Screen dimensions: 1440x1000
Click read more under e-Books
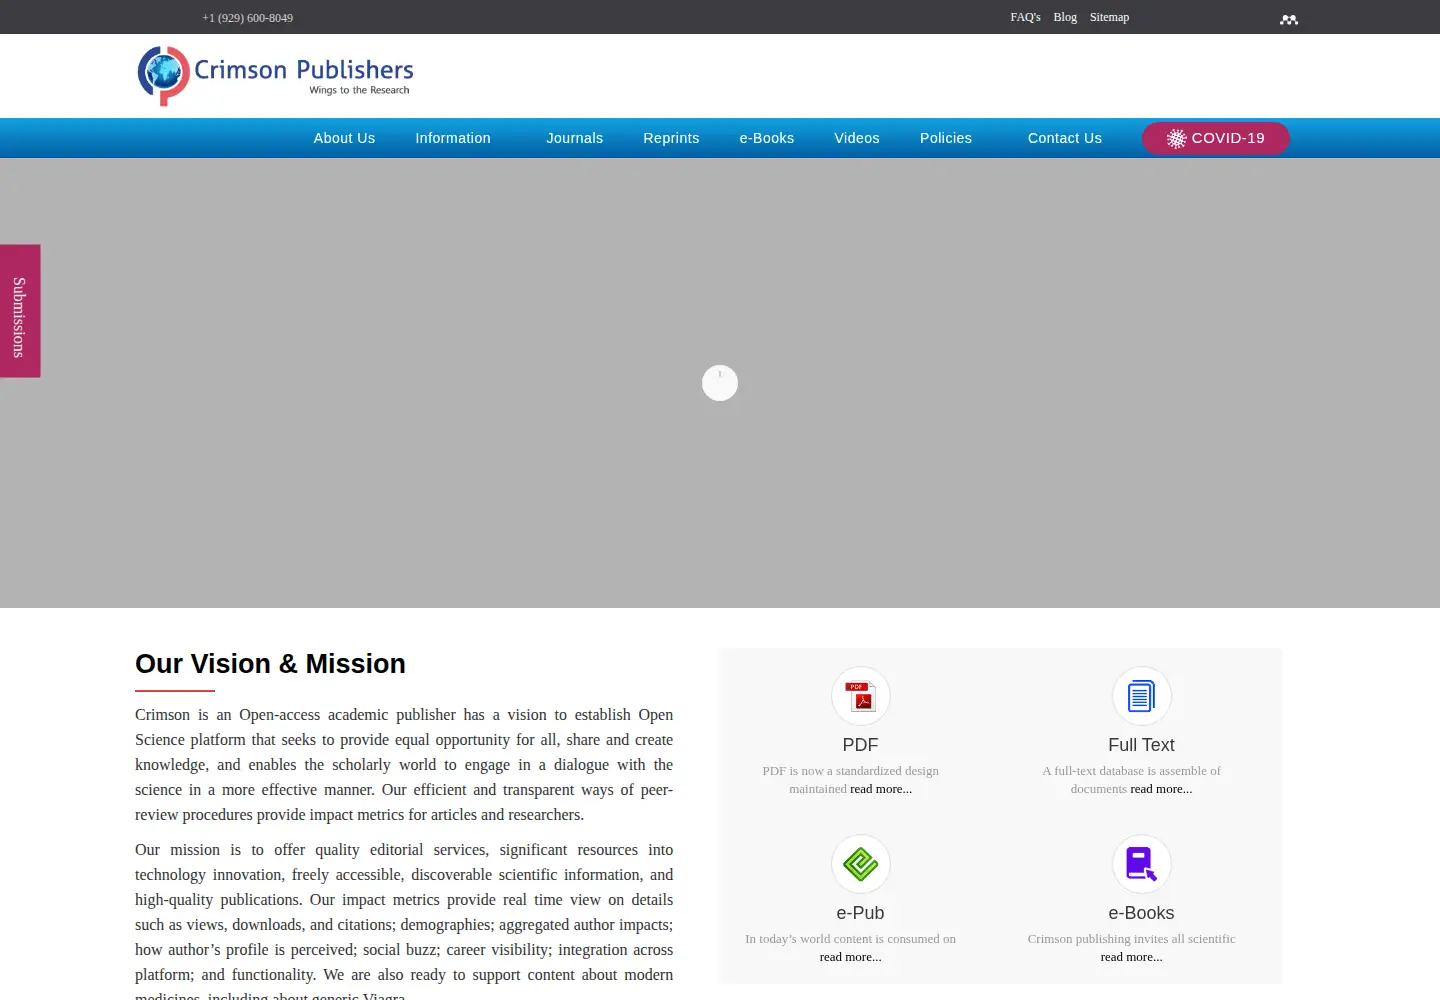point(1132,957)
